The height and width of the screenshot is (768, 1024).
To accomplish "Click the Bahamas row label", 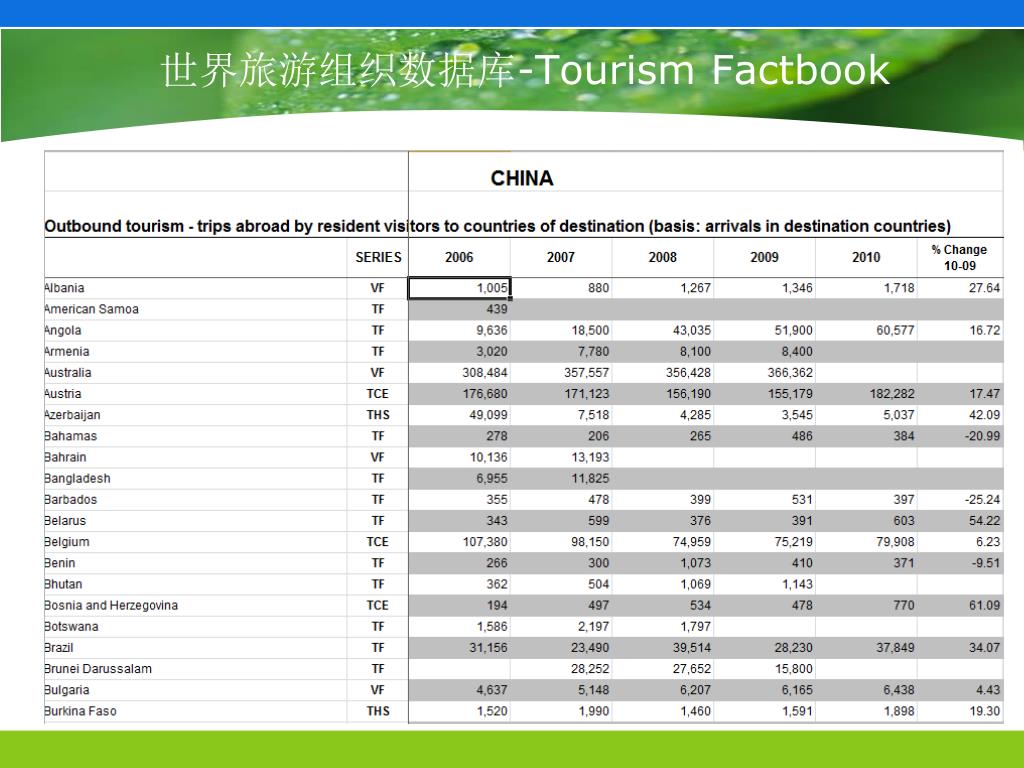I will (71, 436).
